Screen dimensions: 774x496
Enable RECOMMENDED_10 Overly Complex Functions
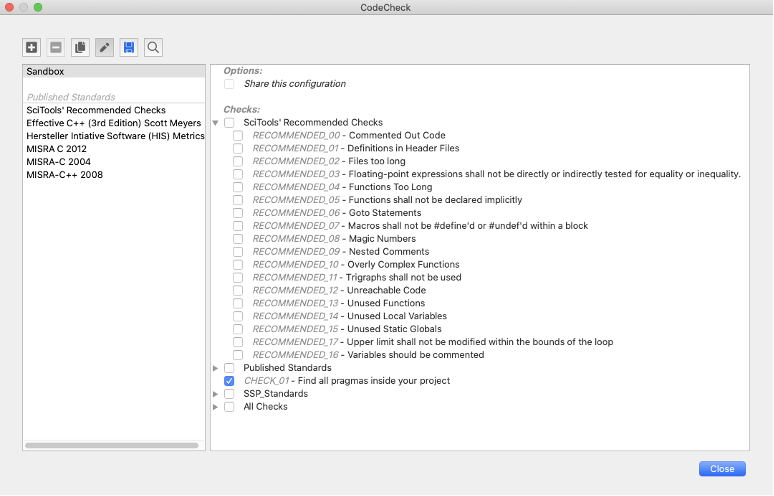238,264
